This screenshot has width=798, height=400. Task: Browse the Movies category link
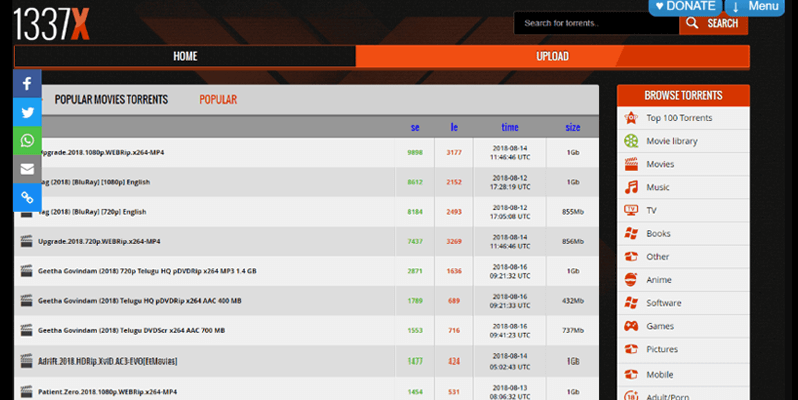660,164
